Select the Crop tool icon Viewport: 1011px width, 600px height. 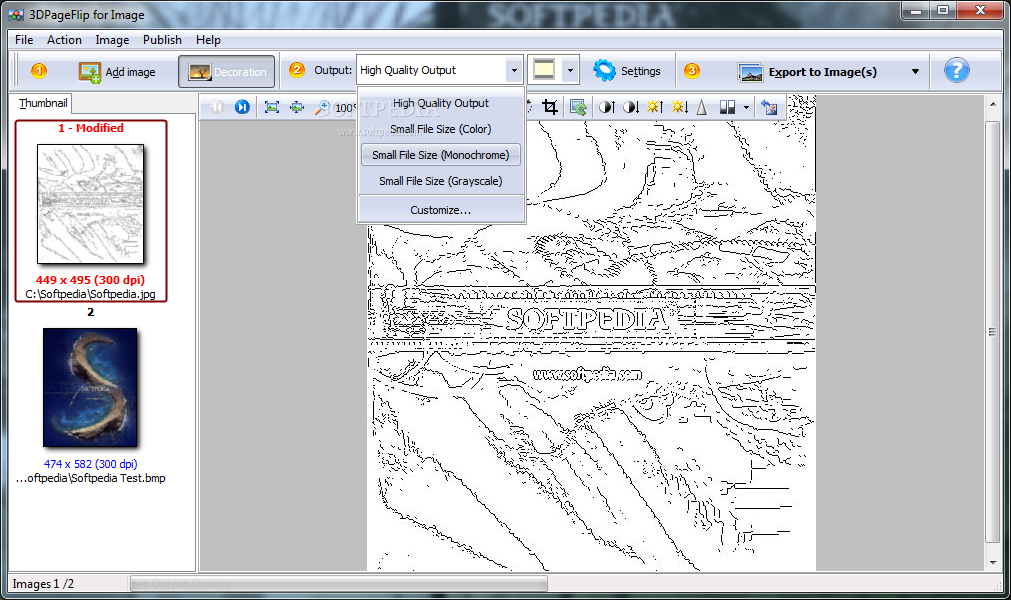click(550, 107)
